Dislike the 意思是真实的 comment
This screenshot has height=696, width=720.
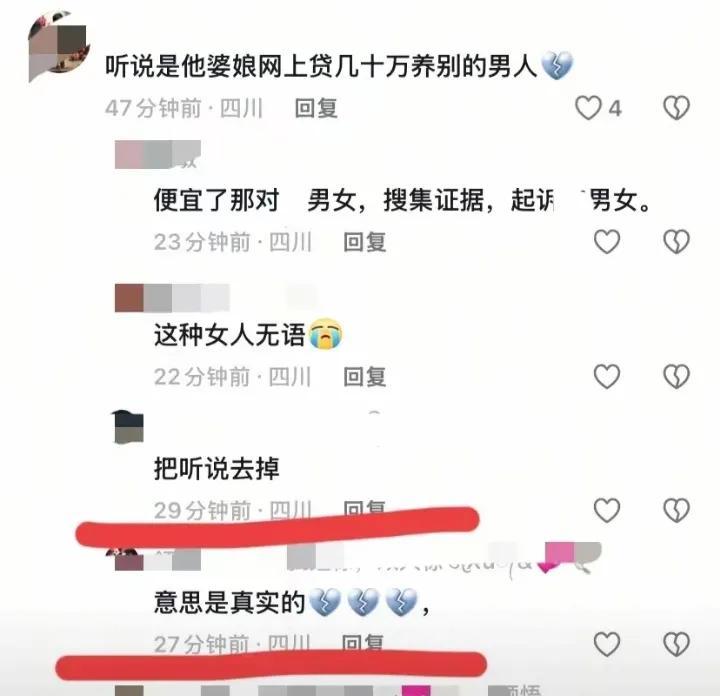coord(676,644)
